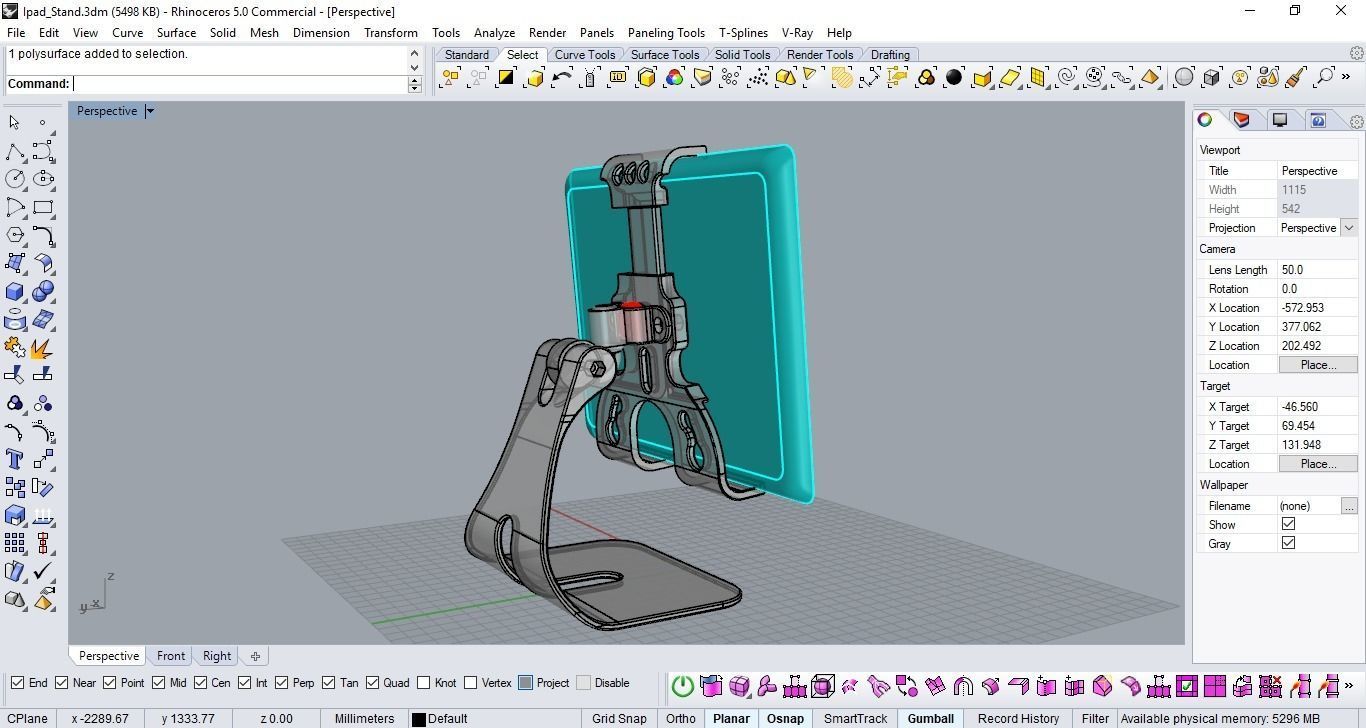Click the magnifier Zoom icon in Select toolbar
Screen dimensions: 1366x728
click(1324, 77)
